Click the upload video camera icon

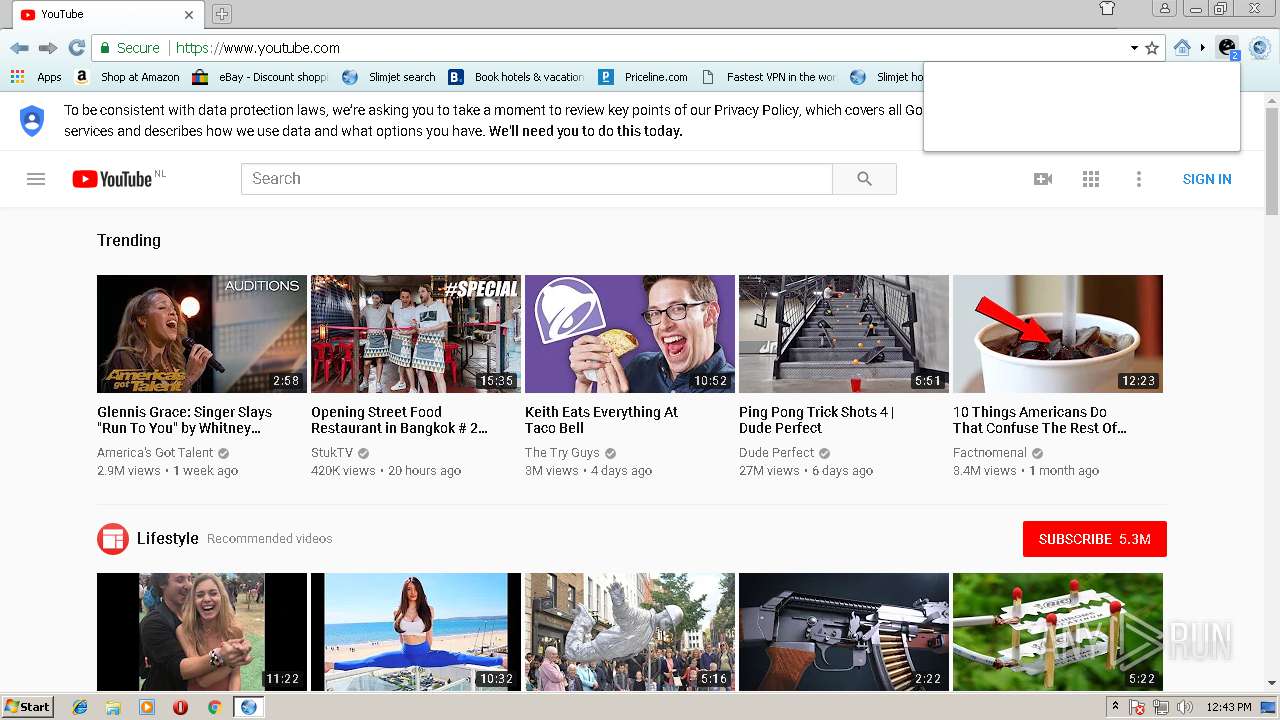[1042, 179]
